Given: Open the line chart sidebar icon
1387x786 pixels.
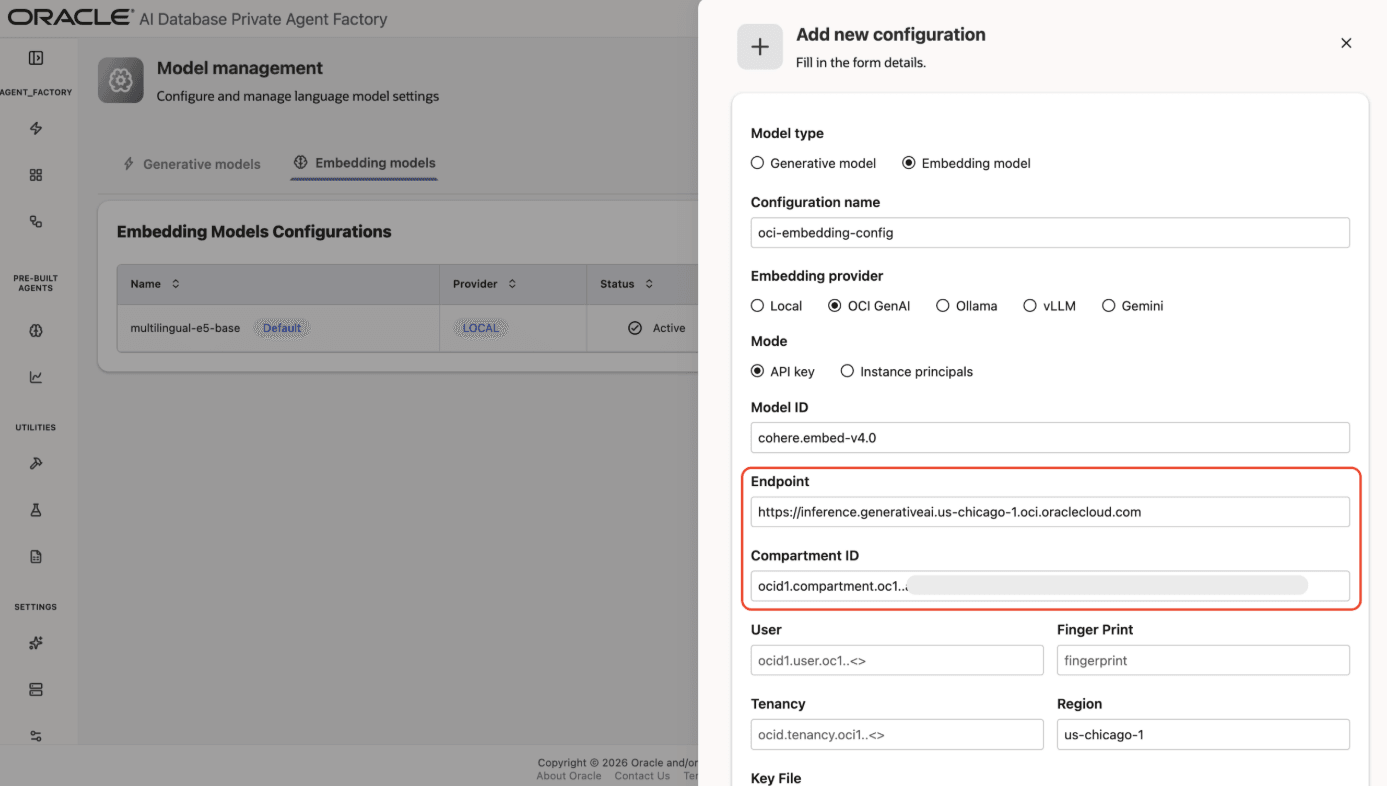Looking at the screenshot, I should [36, 377].
